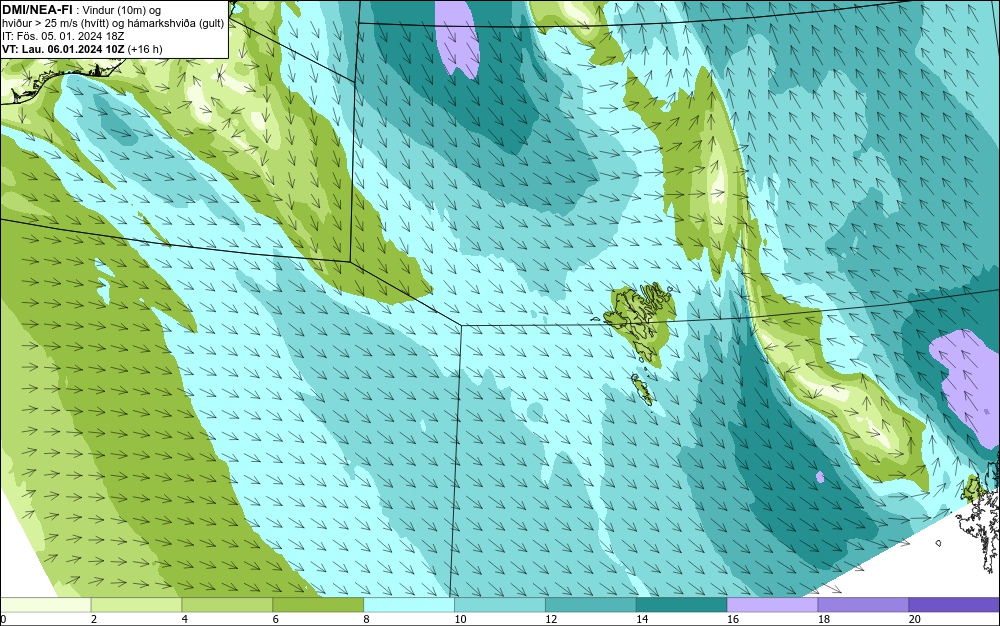Click the 'DMI/NEA-FI' title text
The image size is (1000, 626).
(37, 9)
